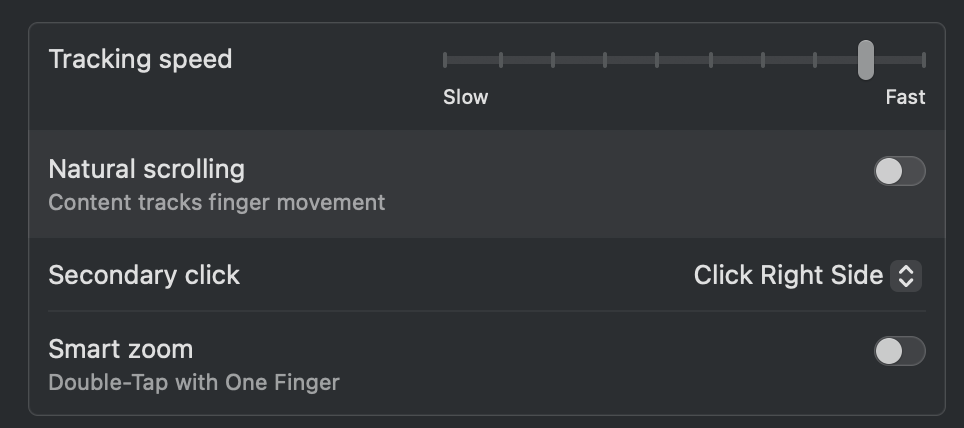Click the Content tracks finger movement description

point(216,203)
